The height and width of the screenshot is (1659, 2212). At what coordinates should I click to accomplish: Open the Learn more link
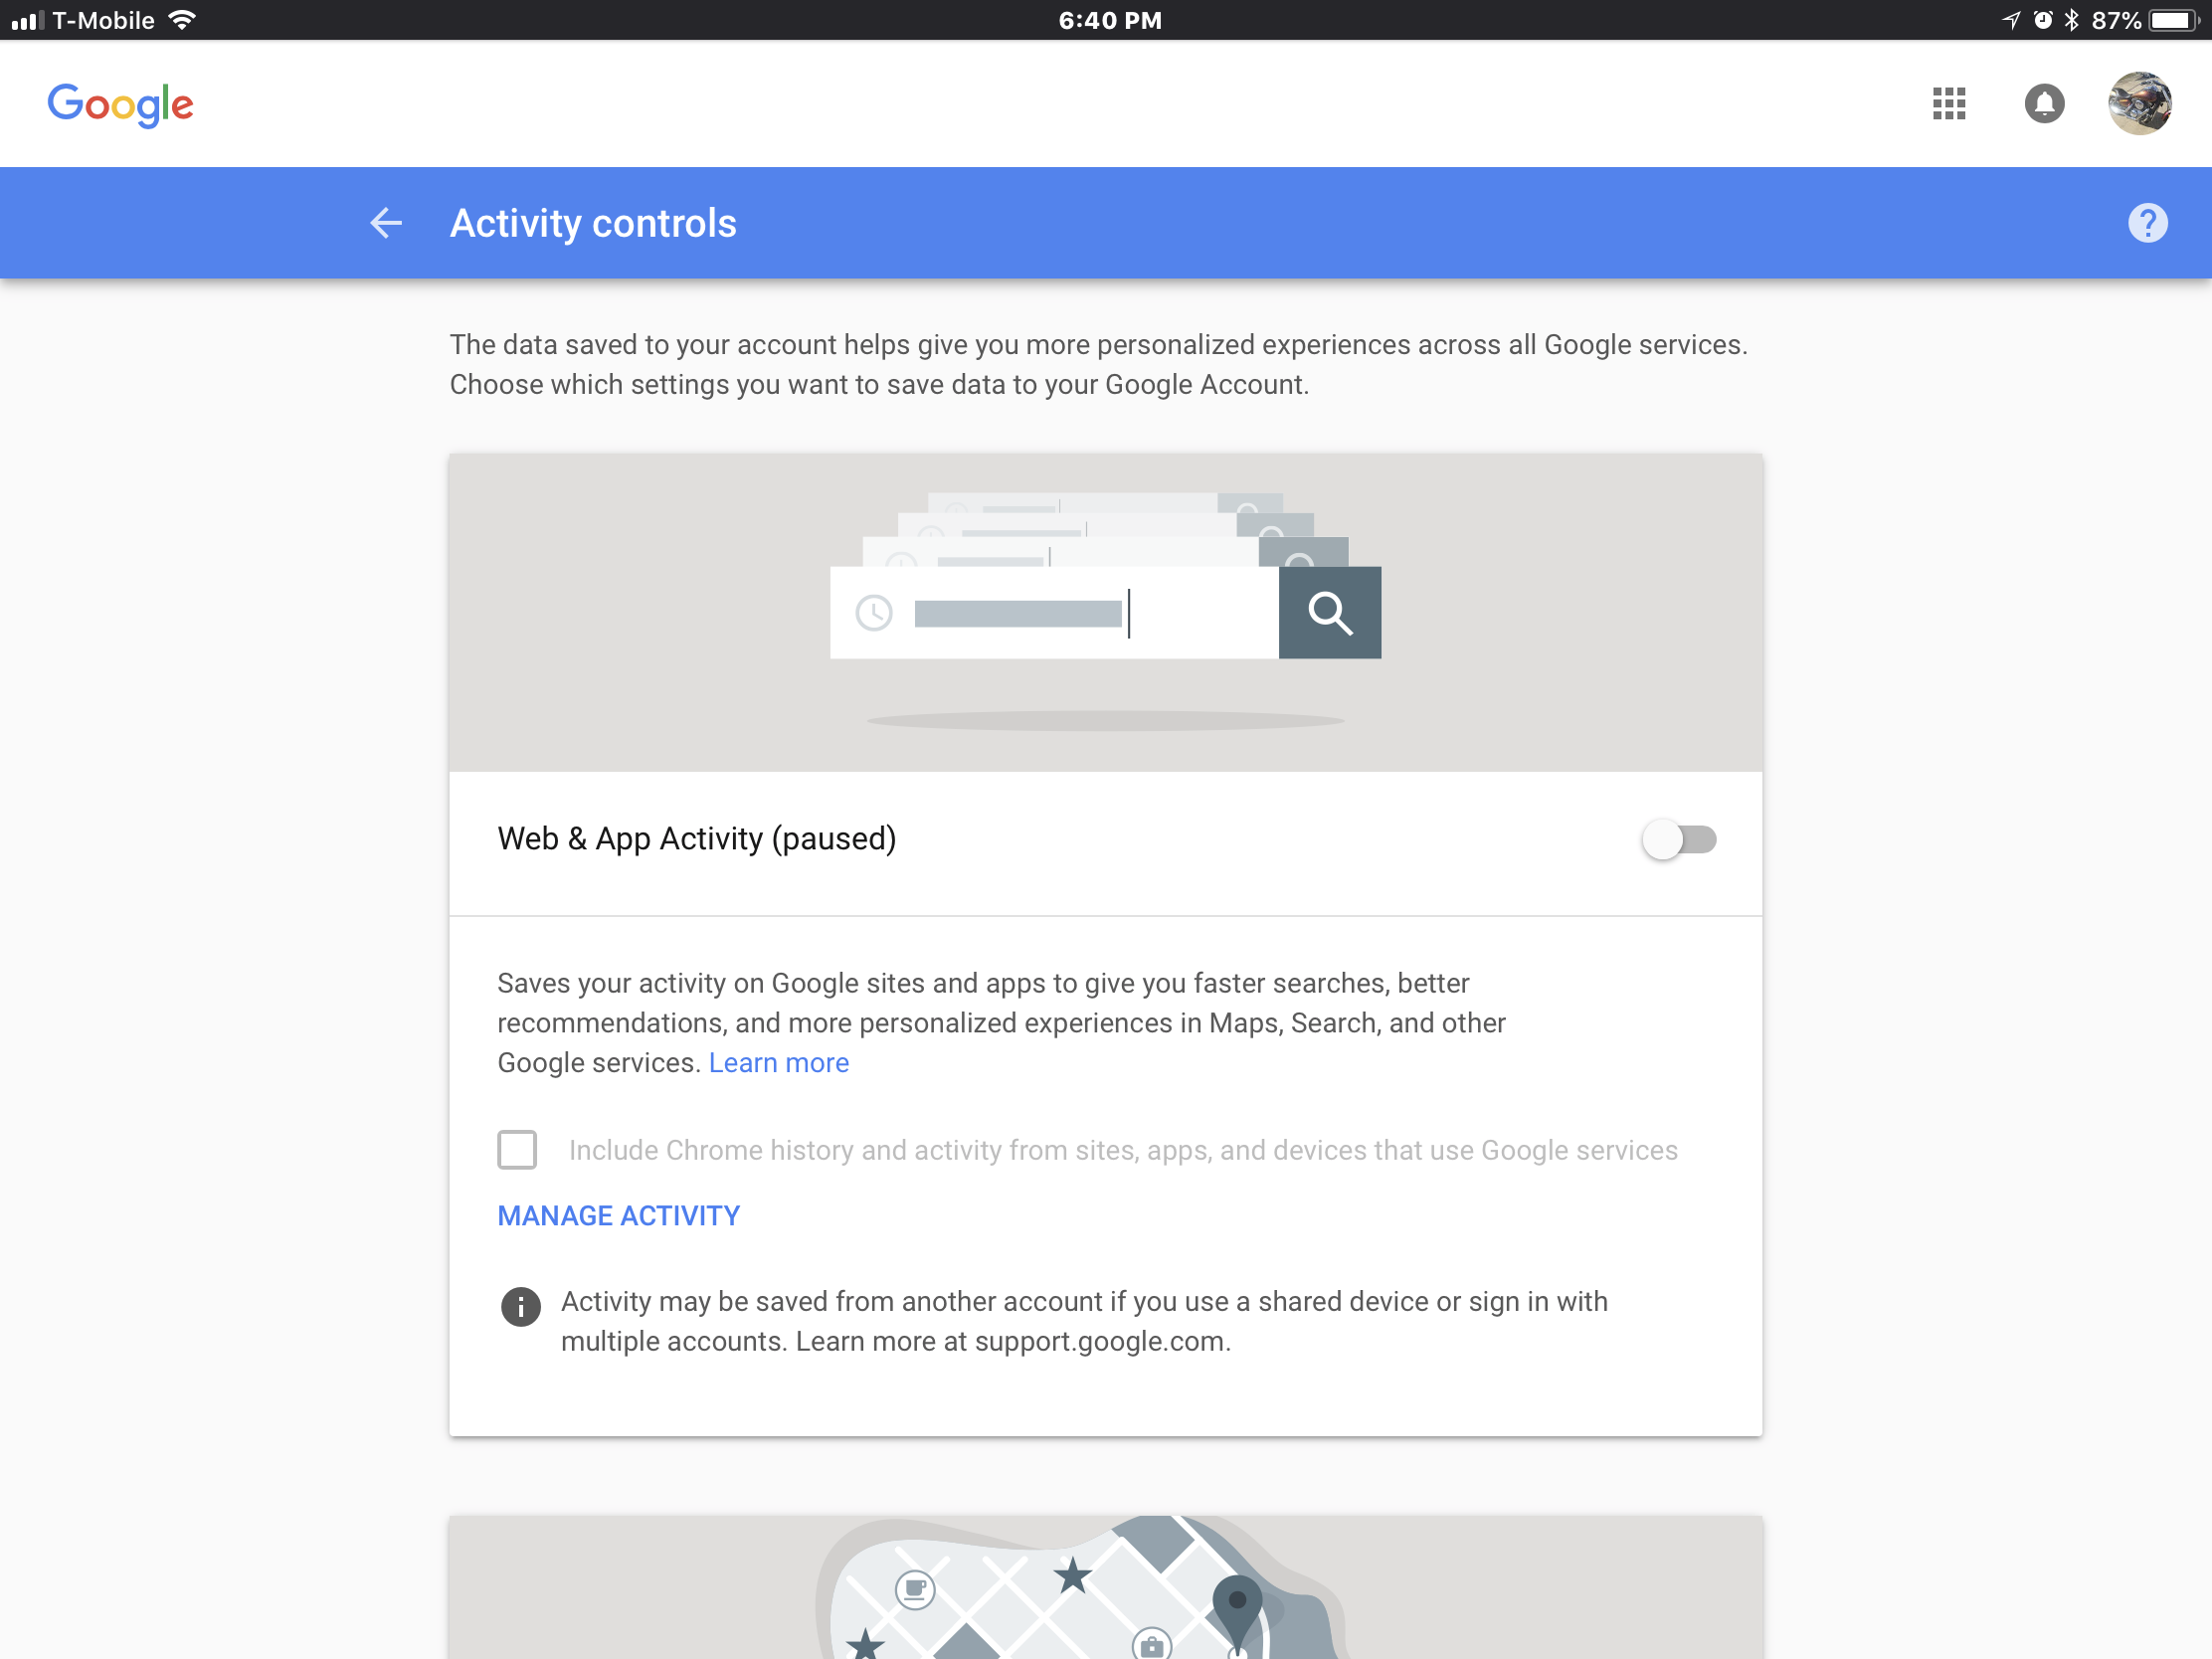[778, 1063]
